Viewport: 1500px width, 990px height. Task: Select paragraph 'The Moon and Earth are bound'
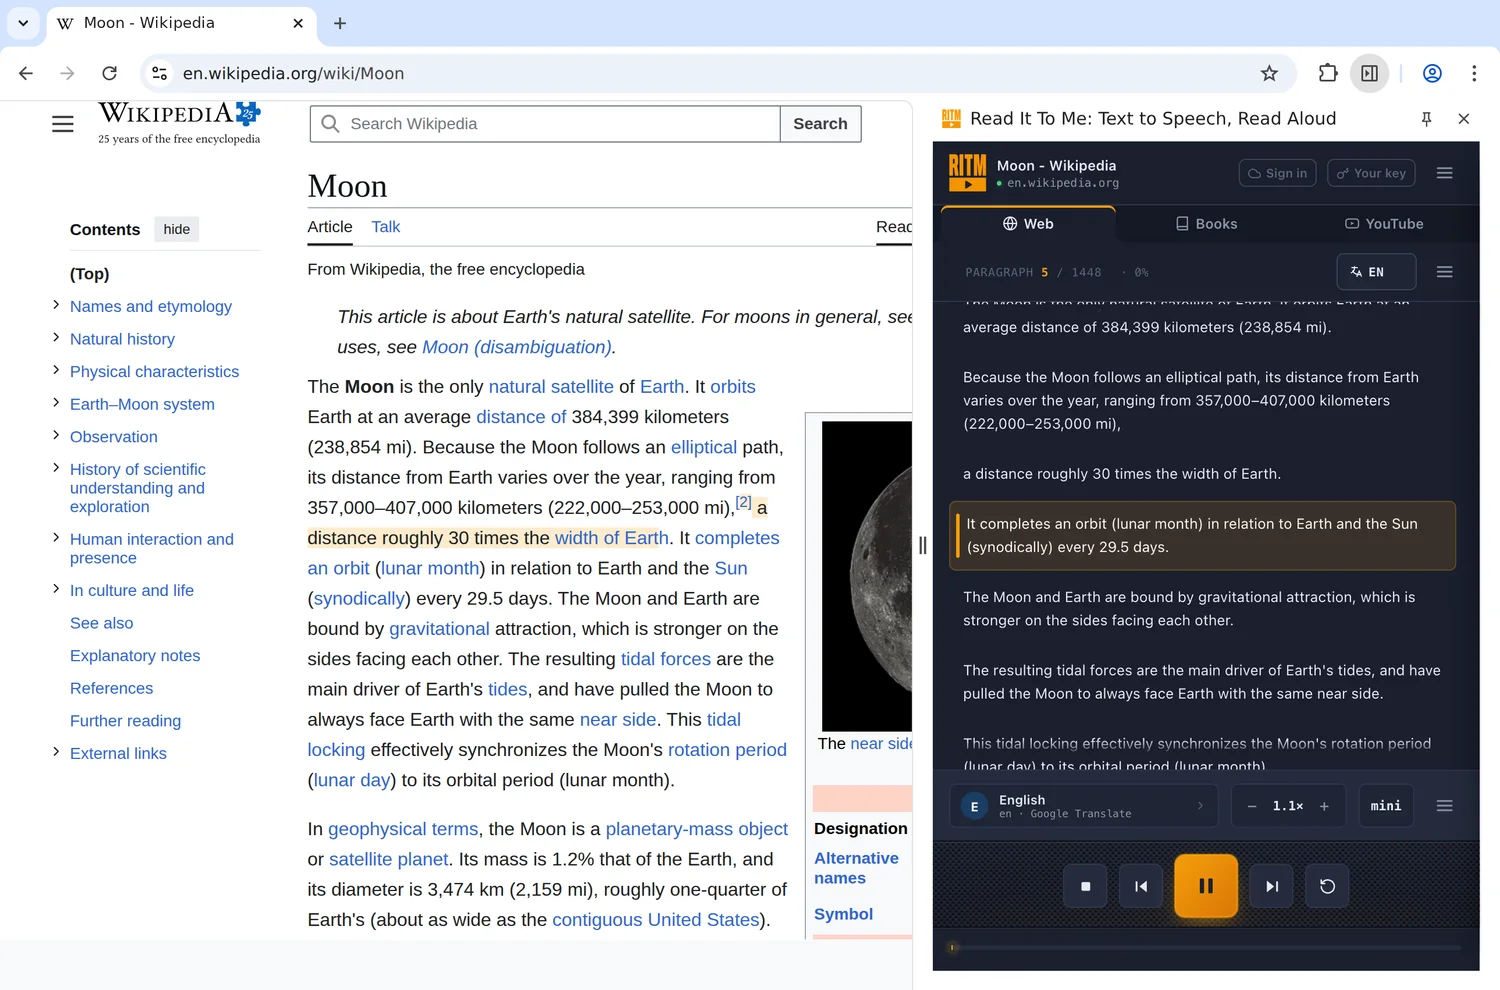pyautogui.click(x=1202, y=609)
